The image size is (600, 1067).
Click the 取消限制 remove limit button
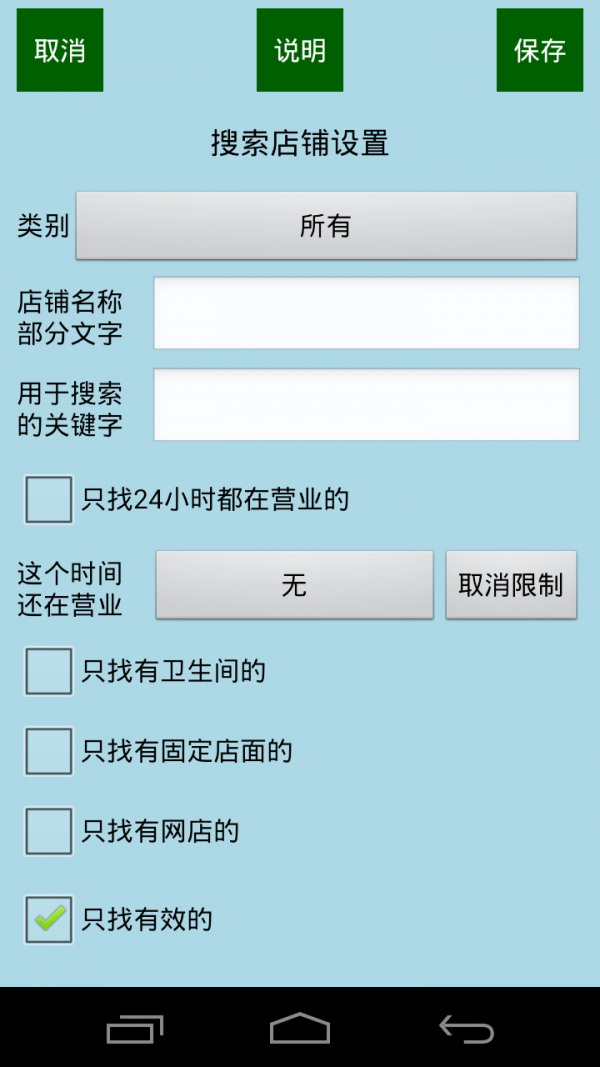point(511,585)
